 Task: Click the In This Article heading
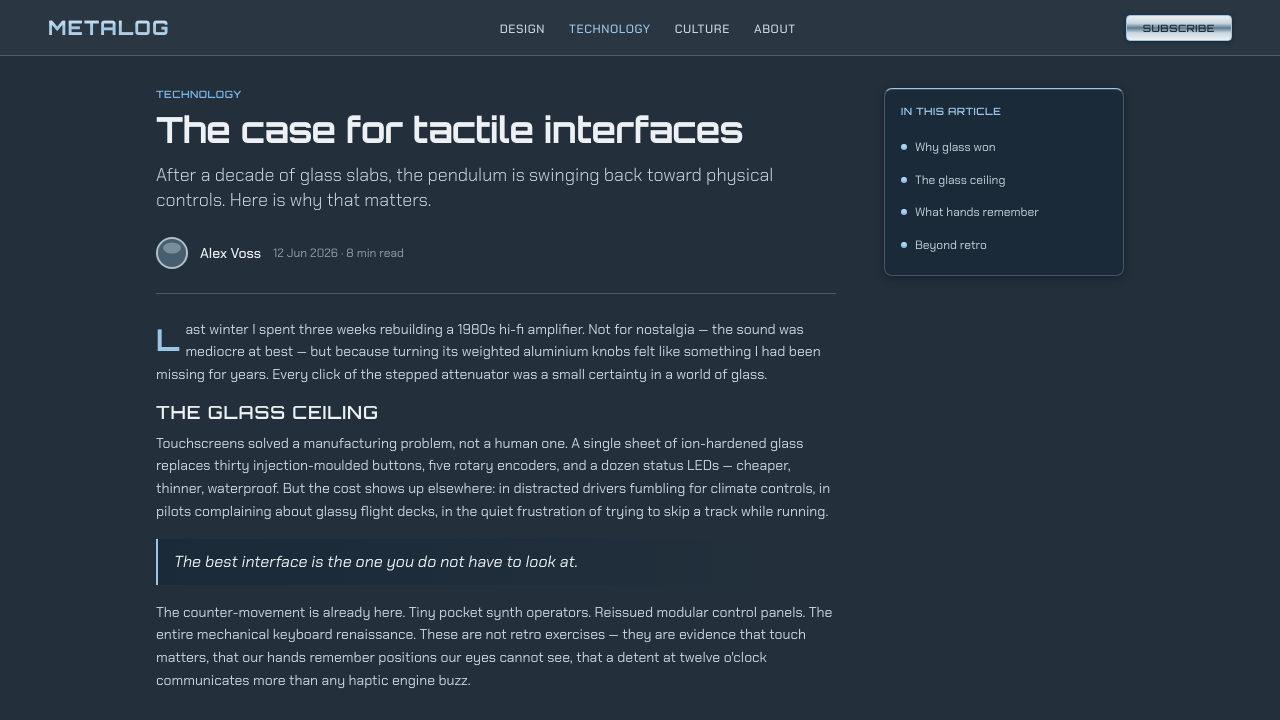[x=951, y=111]
